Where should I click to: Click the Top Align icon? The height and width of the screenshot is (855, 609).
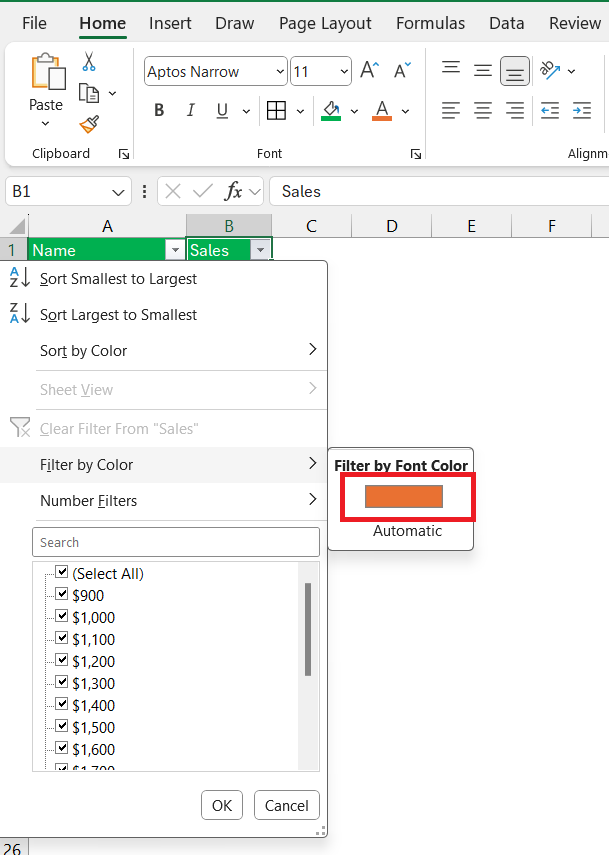click(451, 70)
